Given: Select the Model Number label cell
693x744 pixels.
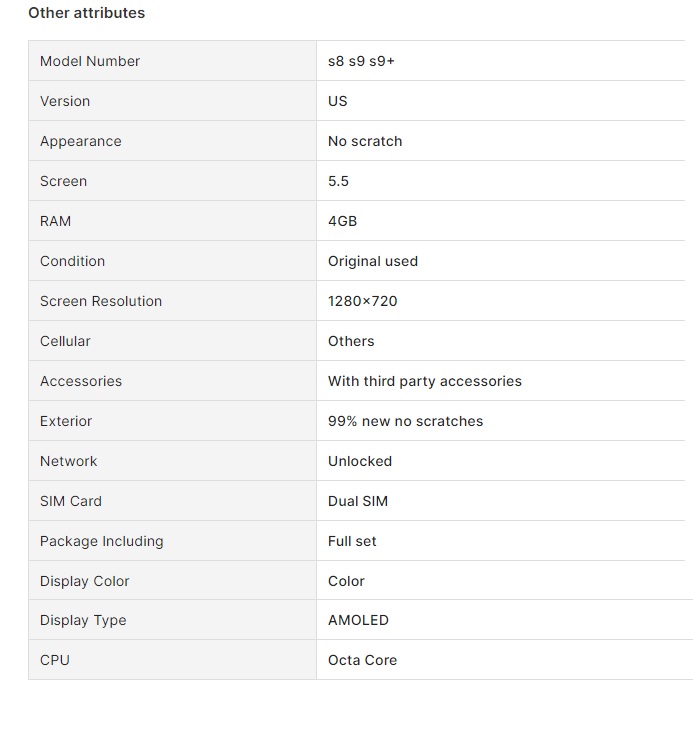Looking at the screenshot, I should pos(172,61).
